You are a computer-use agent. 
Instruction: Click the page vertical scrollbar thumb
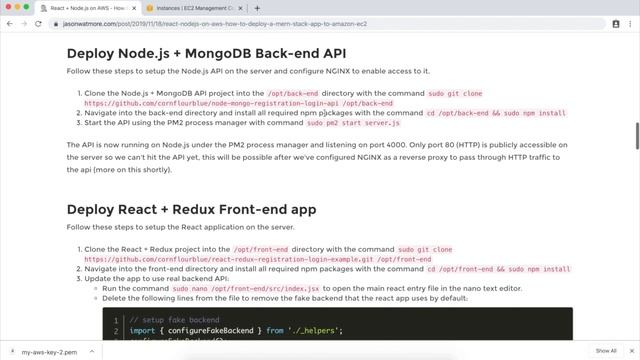click(x=637, y=136)
